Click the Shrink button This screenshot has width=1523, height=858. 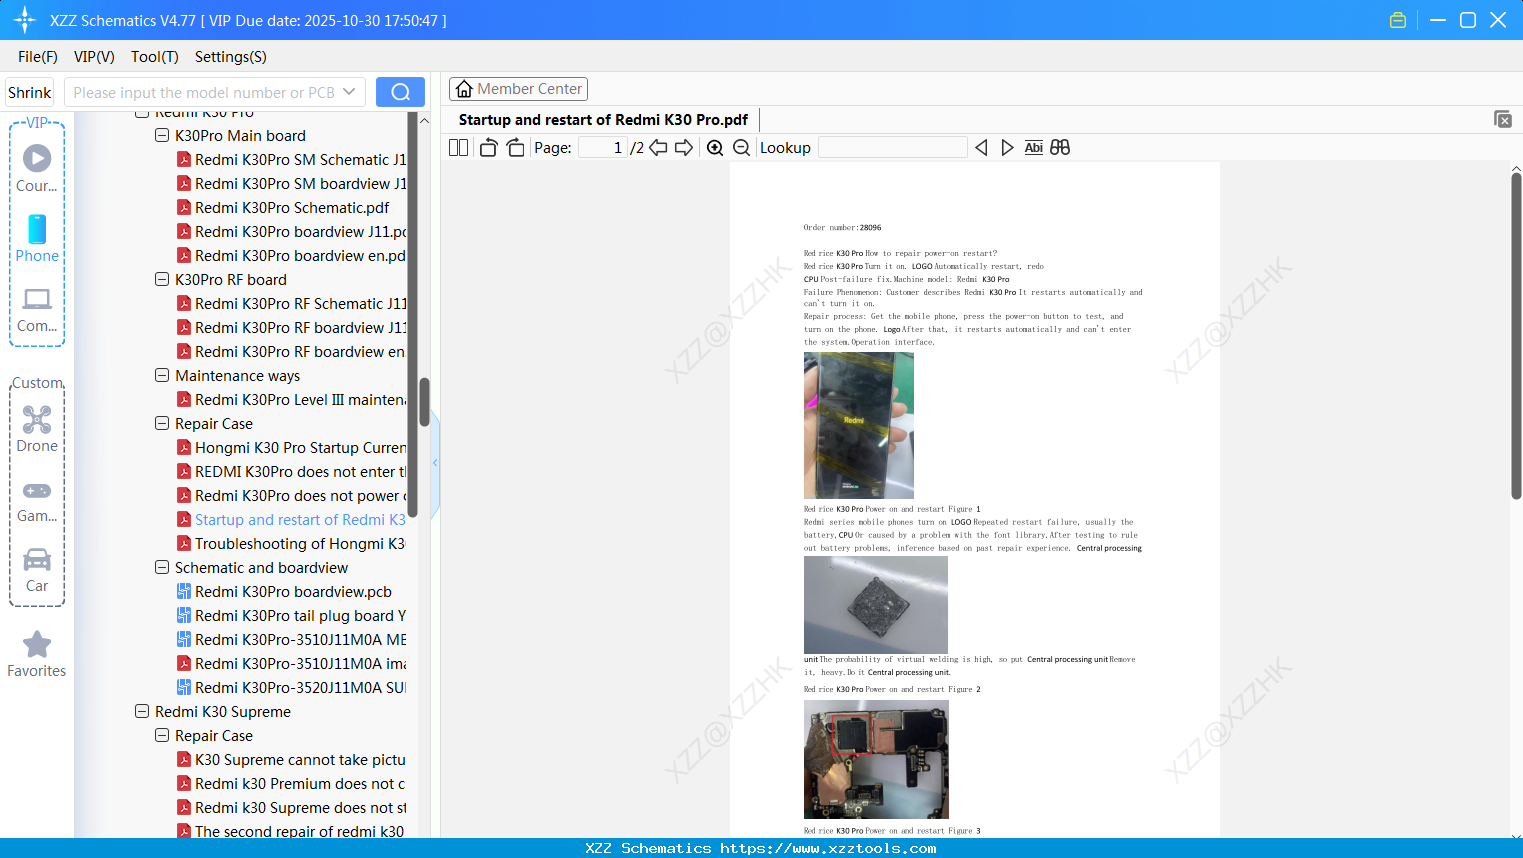tap(30, 92)
